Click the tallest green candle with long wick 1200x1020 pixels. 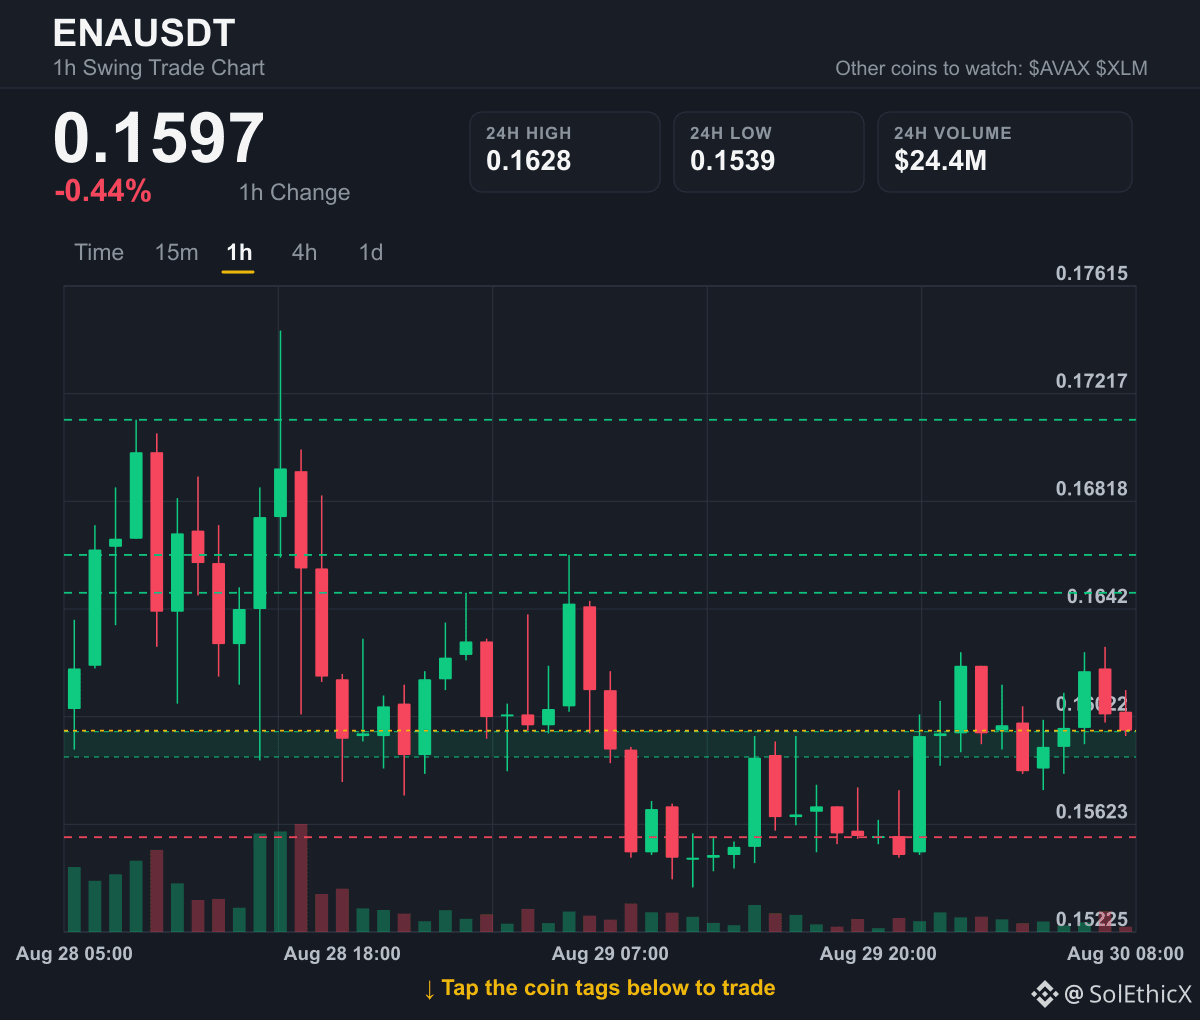[280, 492]
